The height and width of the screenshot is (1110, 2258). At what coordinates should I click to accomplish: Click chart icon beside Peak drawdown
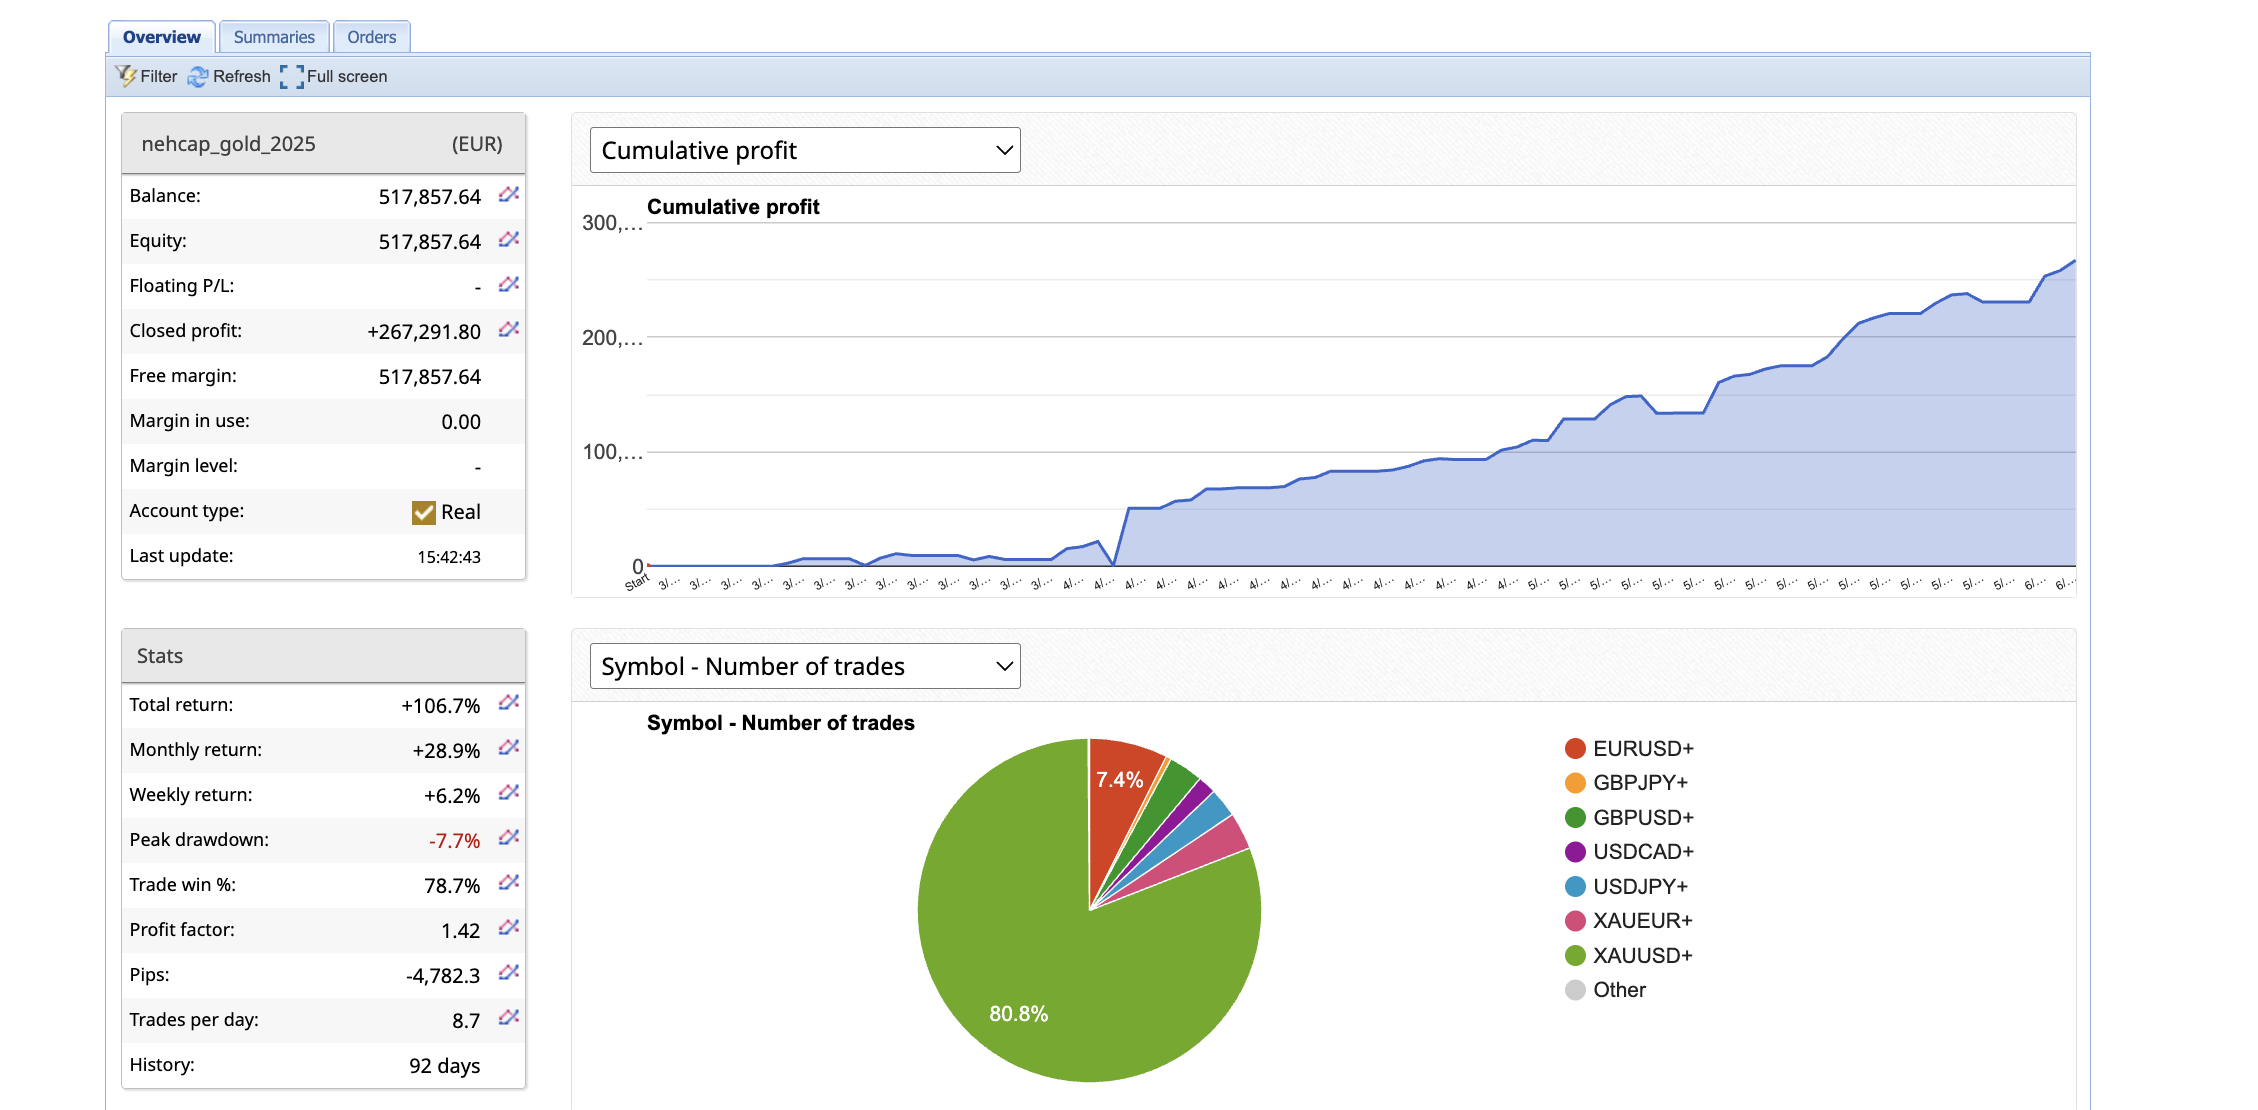point(509,839)
